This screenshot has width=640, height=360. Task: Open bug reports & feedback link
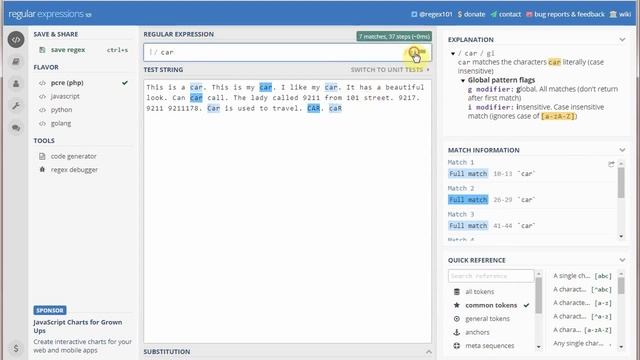pos(565,14)
